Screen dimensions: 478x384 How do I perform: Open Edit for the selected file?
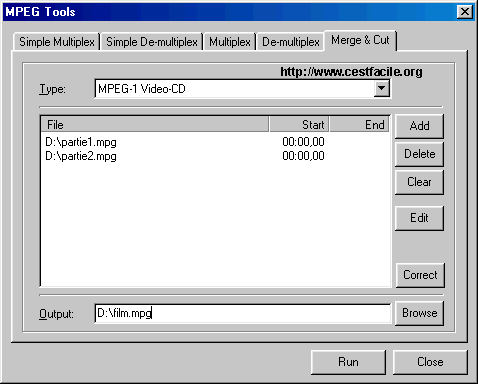pos(419,218)
